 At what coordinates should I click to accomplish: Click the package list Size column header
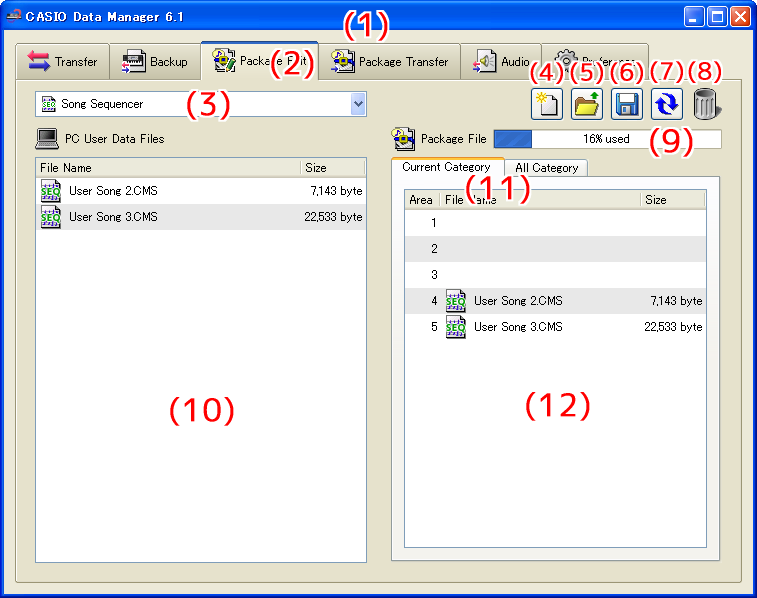click(673, 200)
